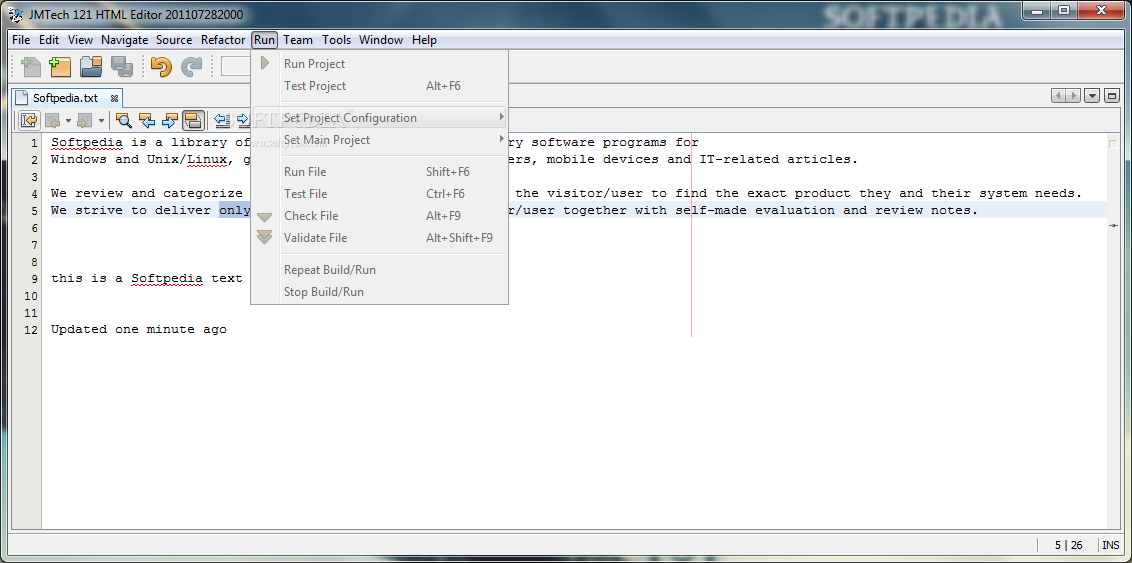Click the editor Back navigation icon

coord(52,120)
